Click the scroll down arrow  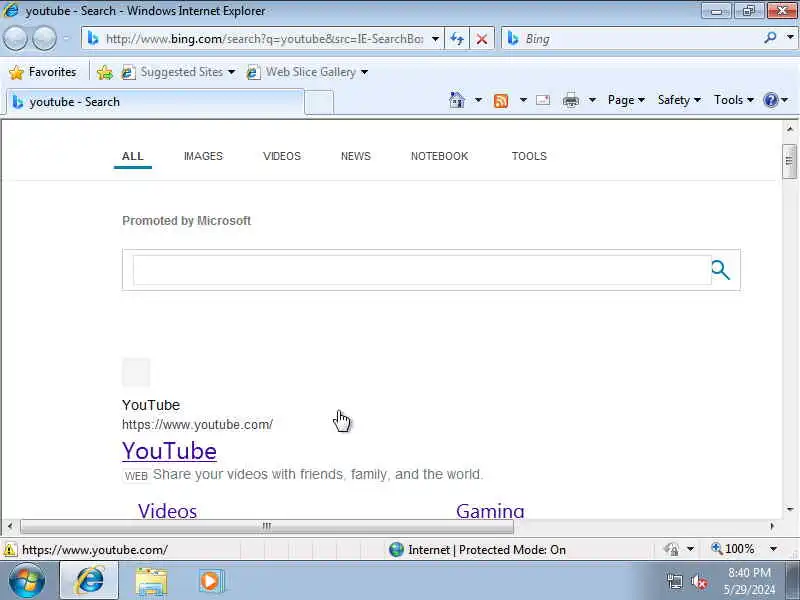pos(790,509)
